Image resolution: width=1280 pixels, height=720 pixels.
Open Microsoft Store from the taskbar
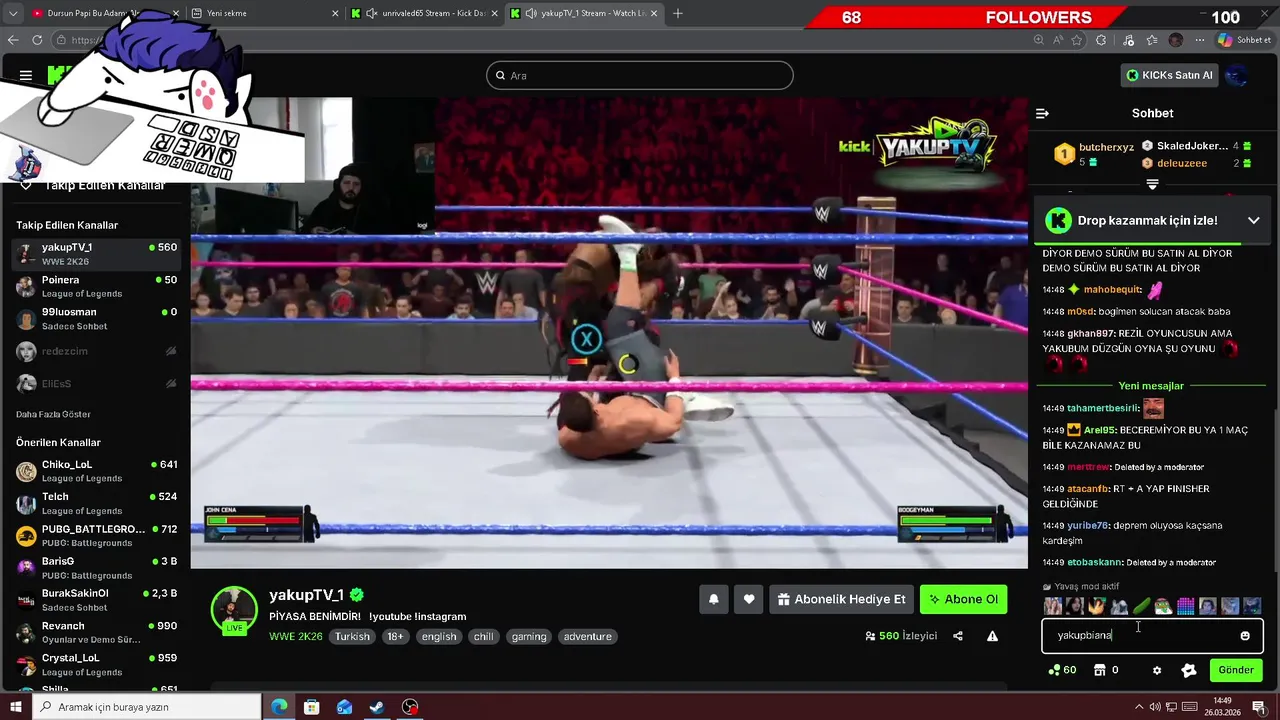coord(312,707)
